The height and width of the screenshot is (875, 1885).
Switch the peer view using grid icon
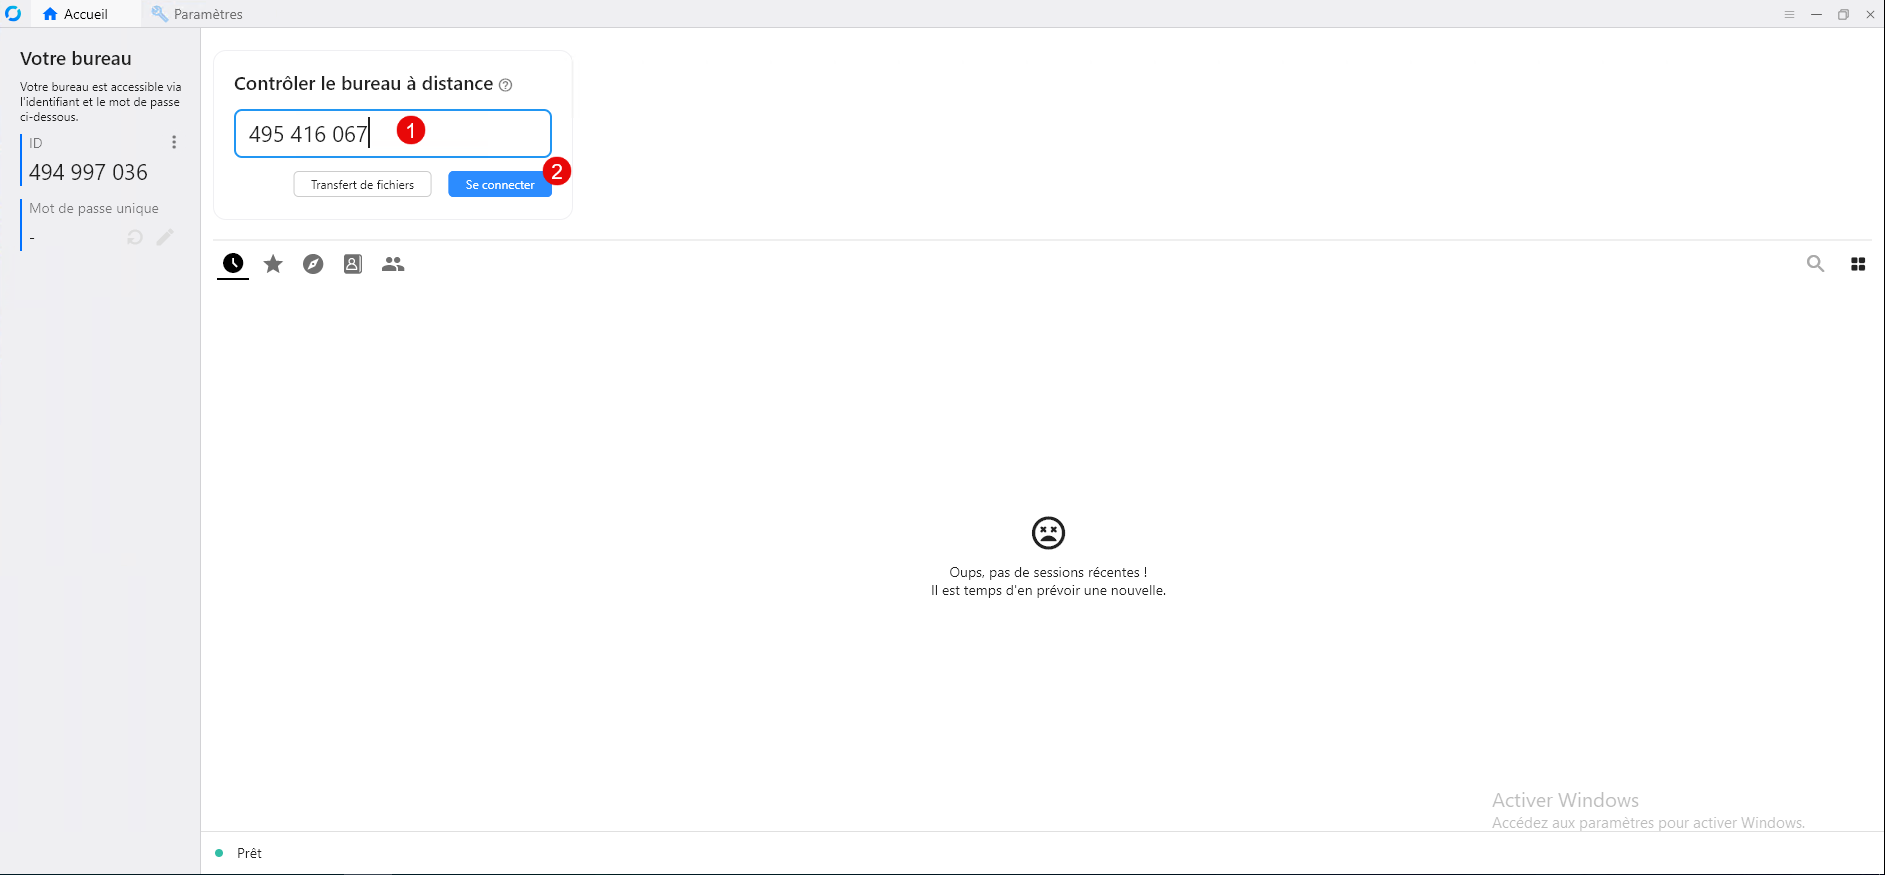1857,264
